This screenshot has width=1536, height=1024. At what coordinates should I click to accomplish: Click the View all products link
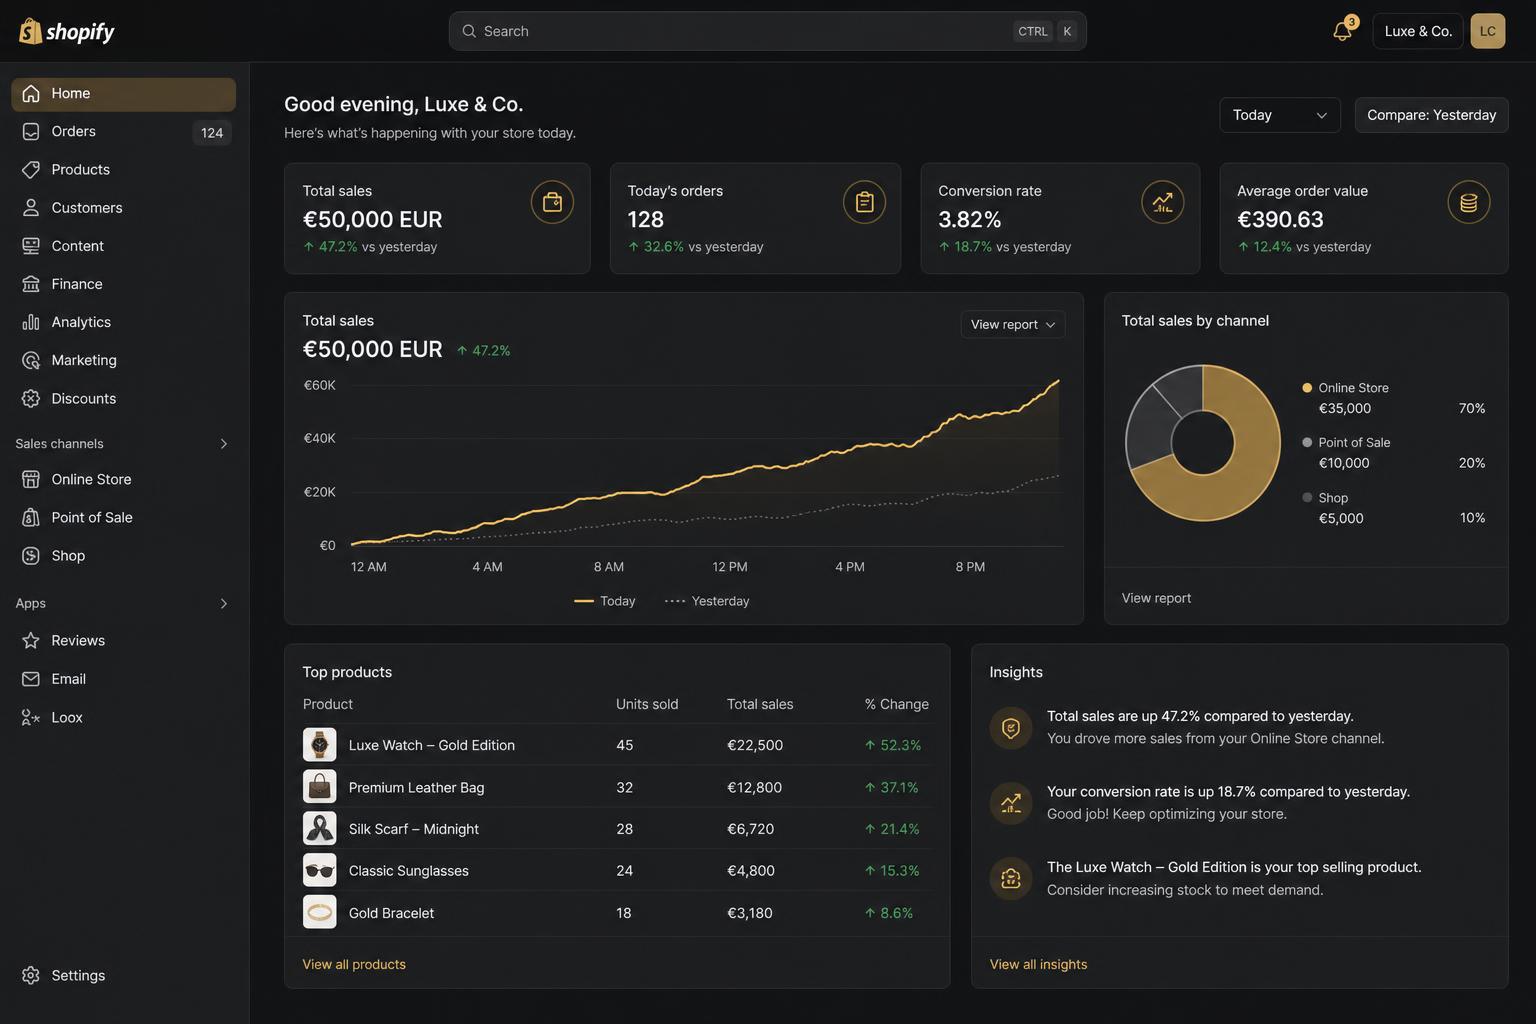coord(354,964)
